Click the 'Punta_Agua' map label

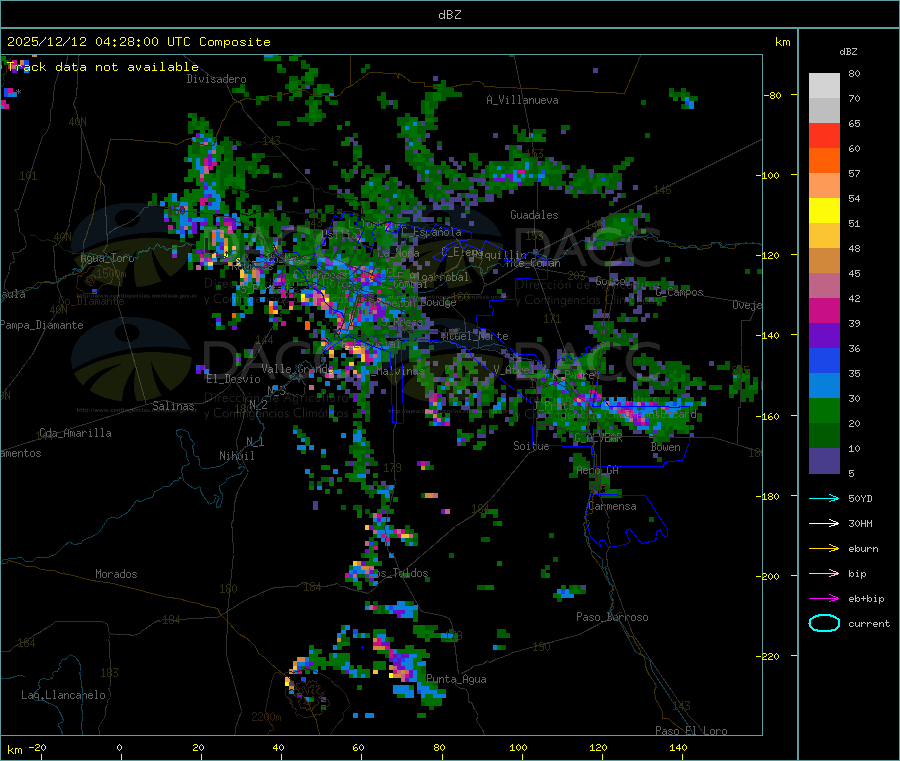(x=456, y=679)
